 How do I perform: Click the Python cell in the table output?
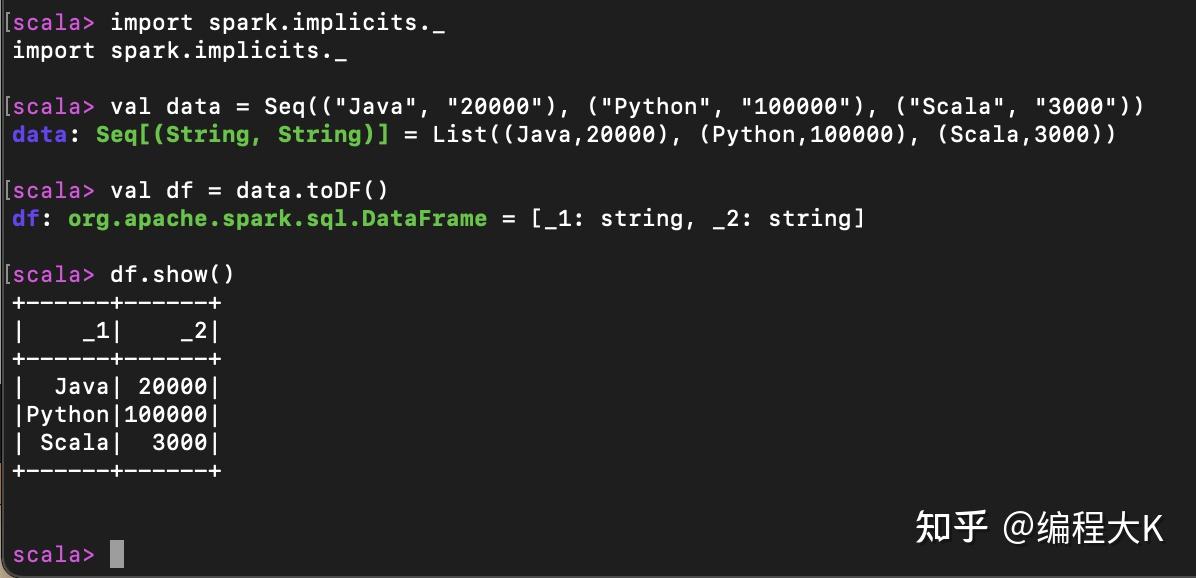tap(67, 414)
